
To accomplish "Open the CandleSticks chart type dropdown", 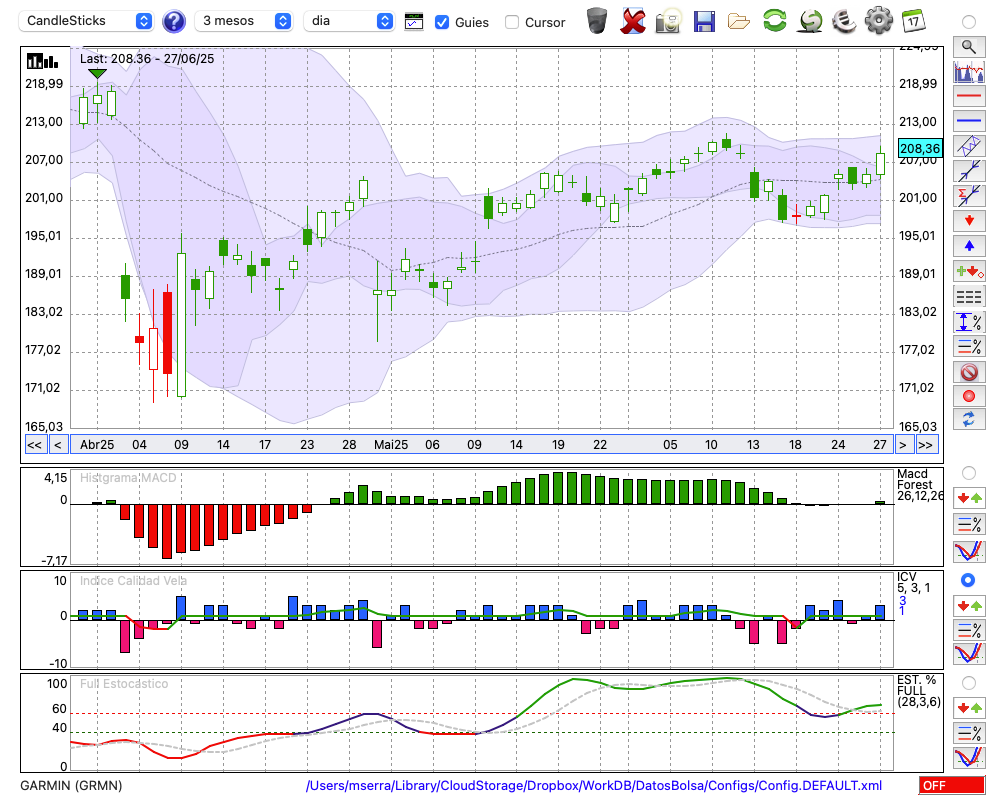I will pos(86,21).
